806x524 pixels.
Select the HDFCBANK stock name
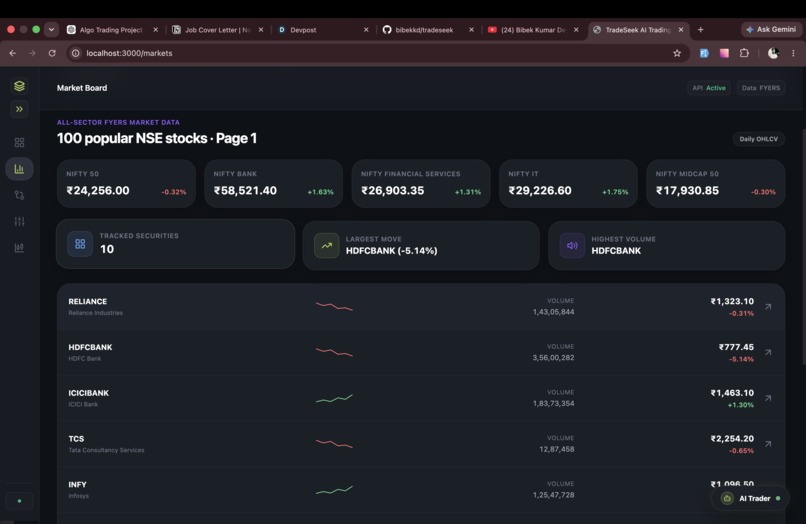(x=90, y=347)
